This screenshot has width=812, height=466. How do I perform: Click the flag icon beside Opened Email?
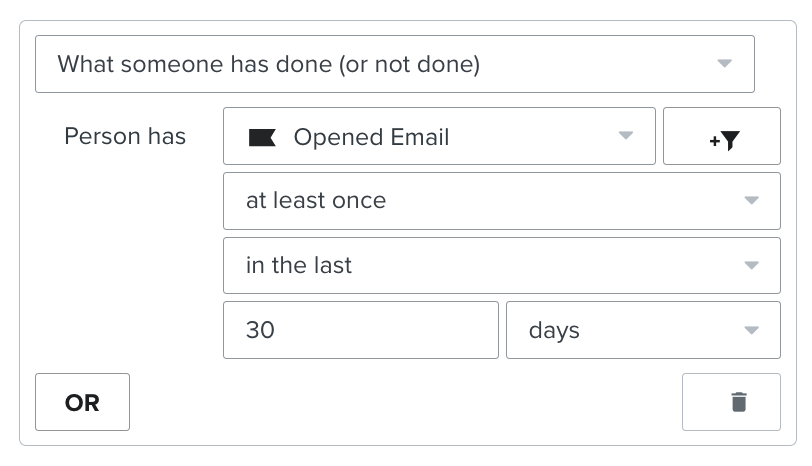tap(262, 138)
